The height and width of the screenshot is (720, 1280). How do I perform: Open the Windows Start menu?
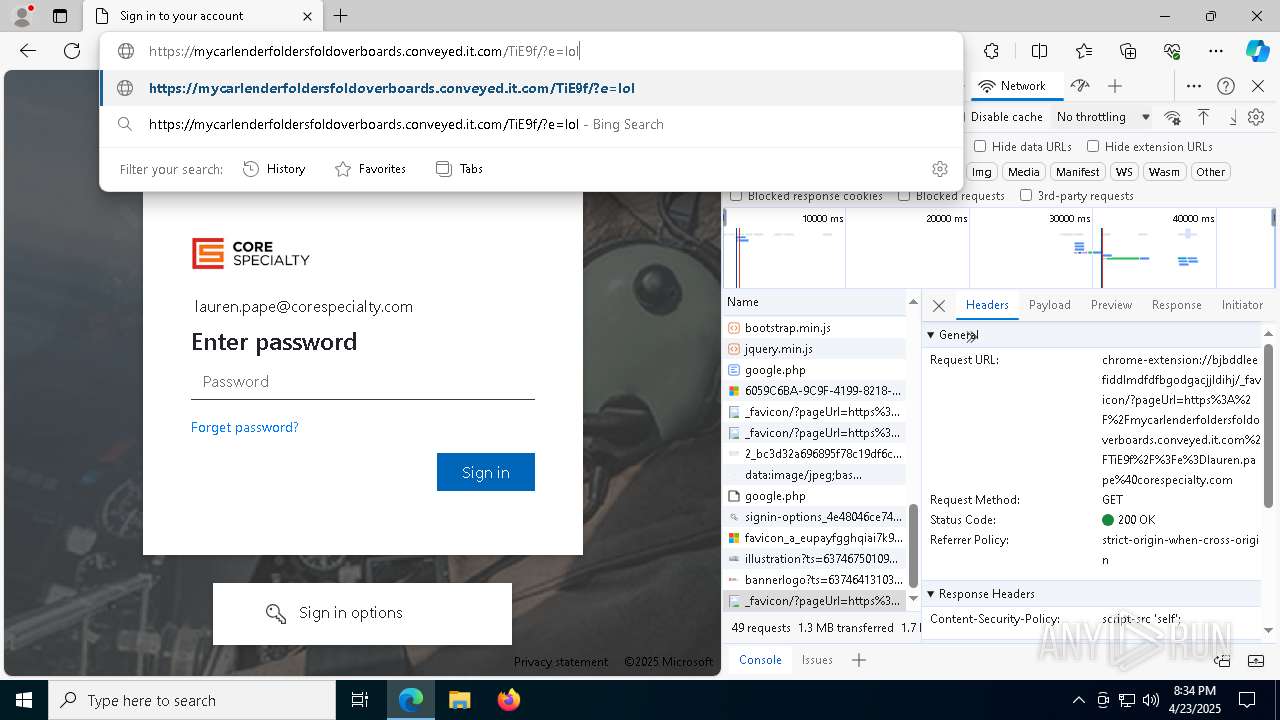pos(24,700)
